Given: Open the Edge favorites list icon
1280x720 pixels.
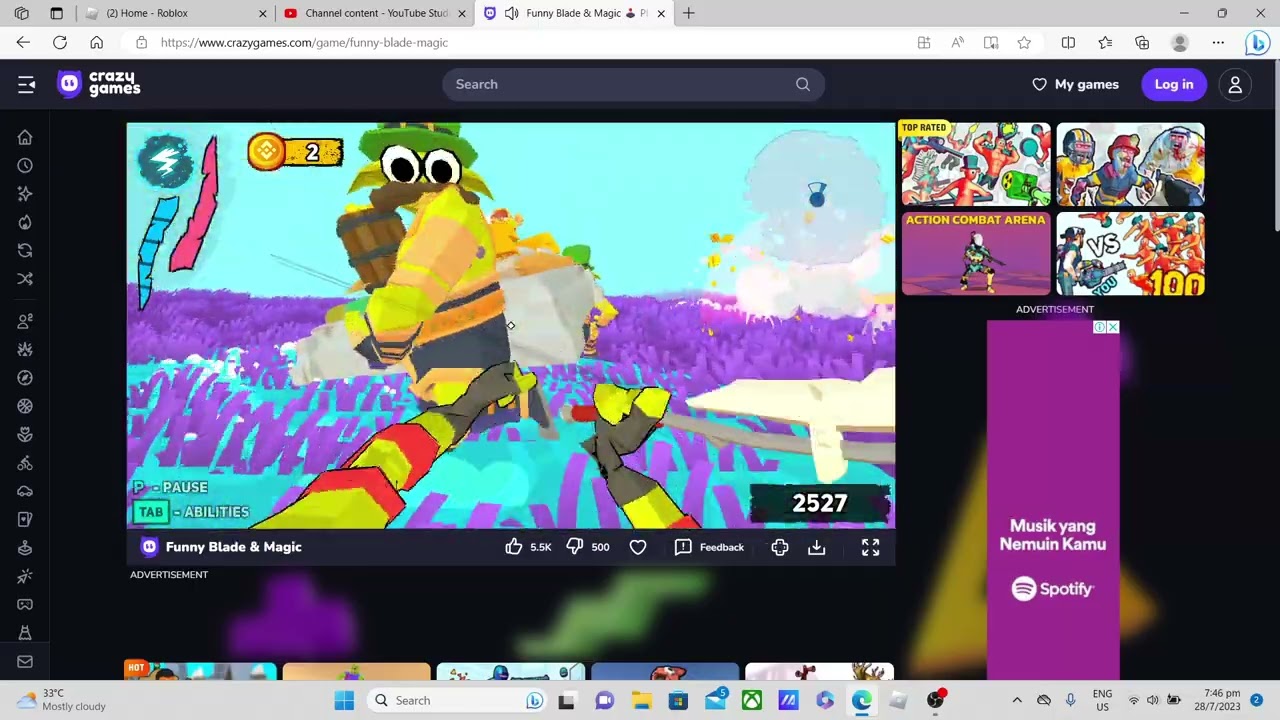Looking at the screenshot, I should coord(1105,43).
